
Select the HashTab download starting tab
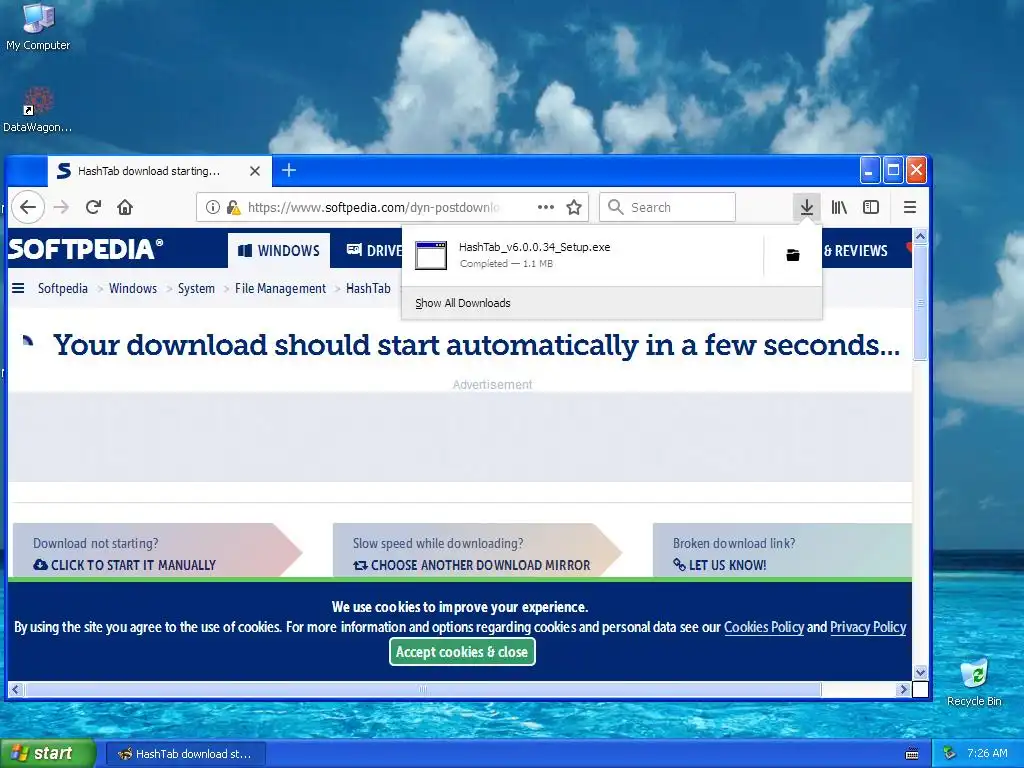(x=159, y=171)
